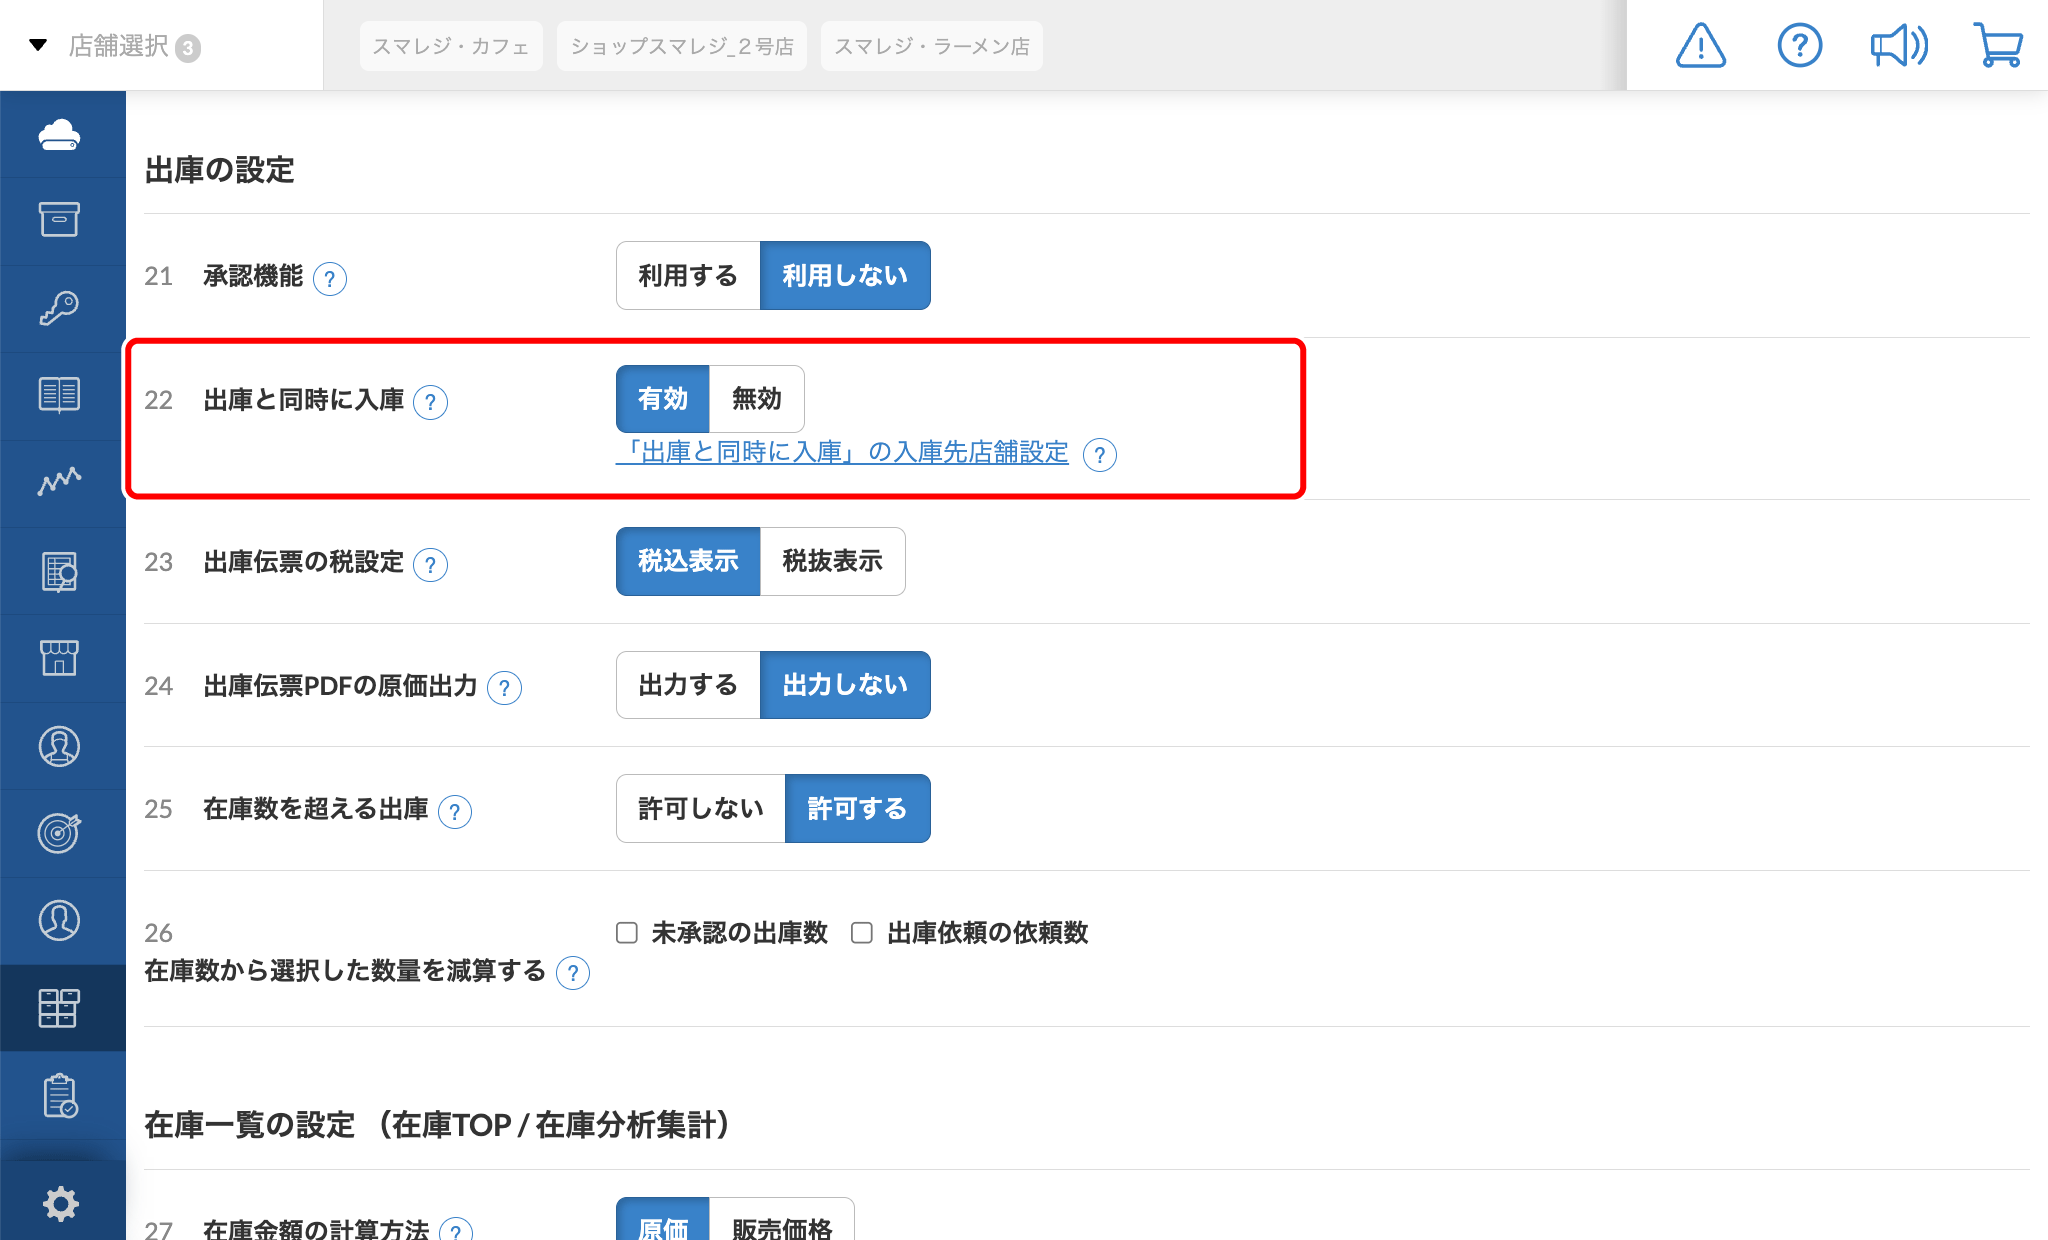This screenshot has height=1240, width=2048.
Task: Open the shopping cart icon
Action: click(1998, 46)
